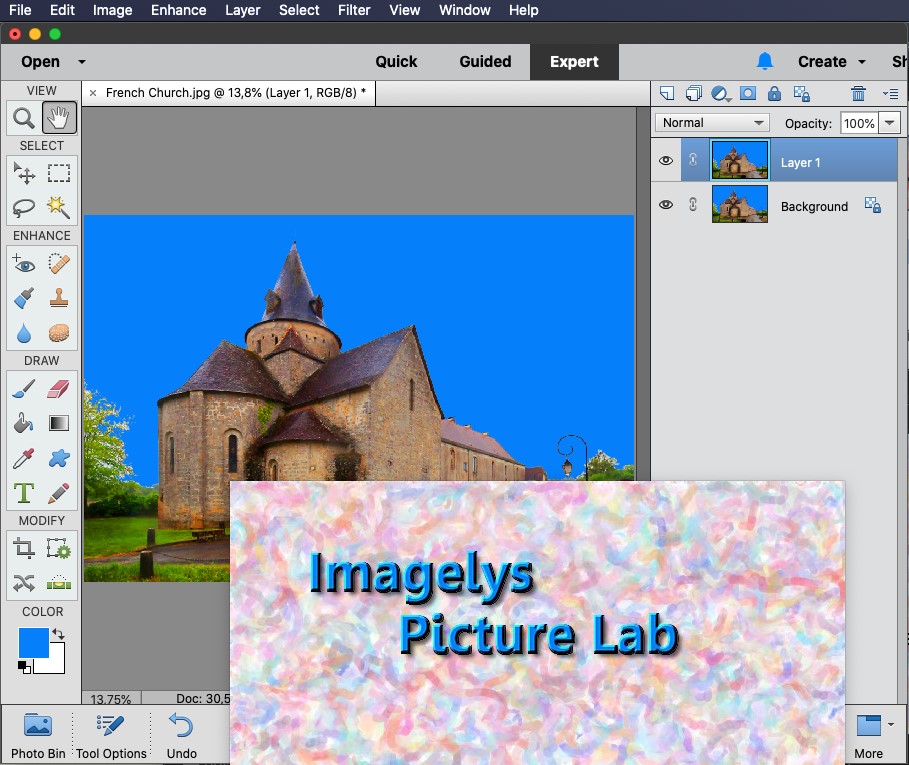Click the blue foreground color swatch
Viewport: 909px width, 765px height.
click(33, 642)
